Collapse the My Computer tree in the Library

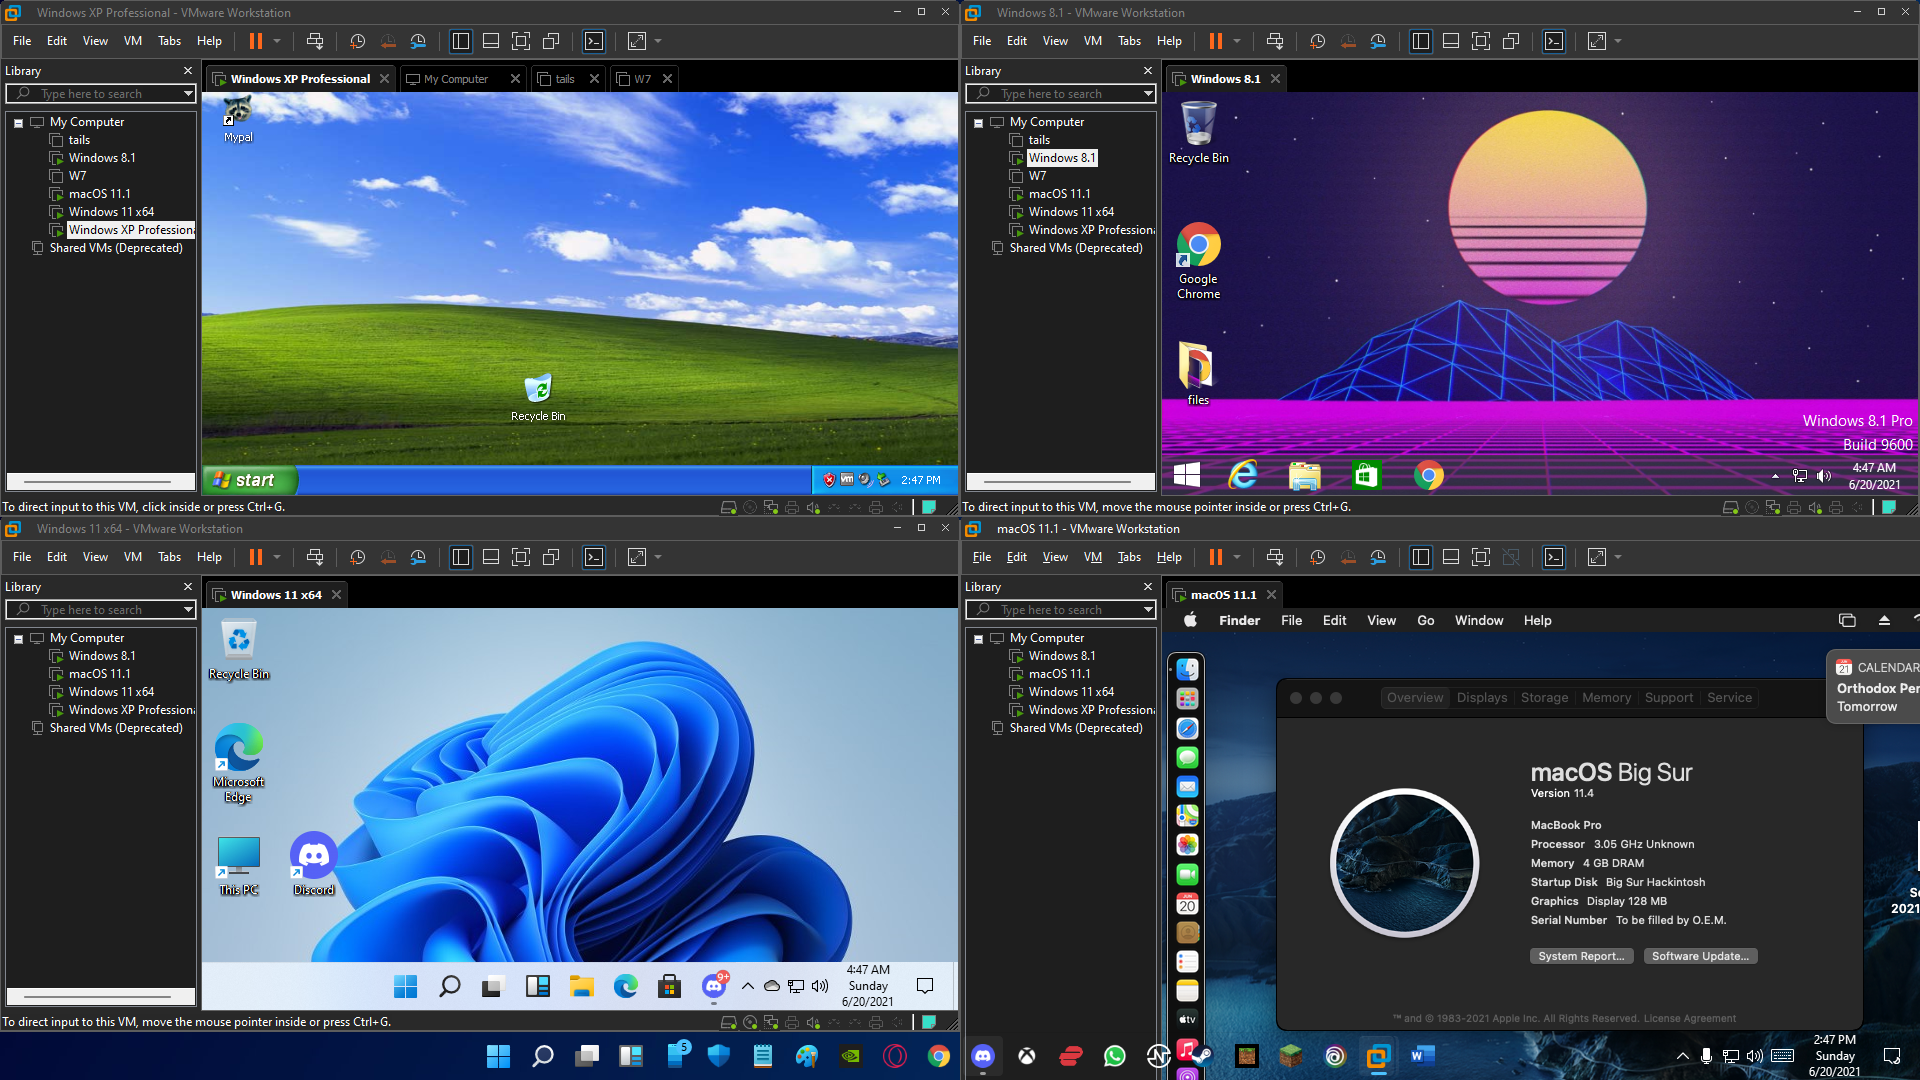coord(17,121)
